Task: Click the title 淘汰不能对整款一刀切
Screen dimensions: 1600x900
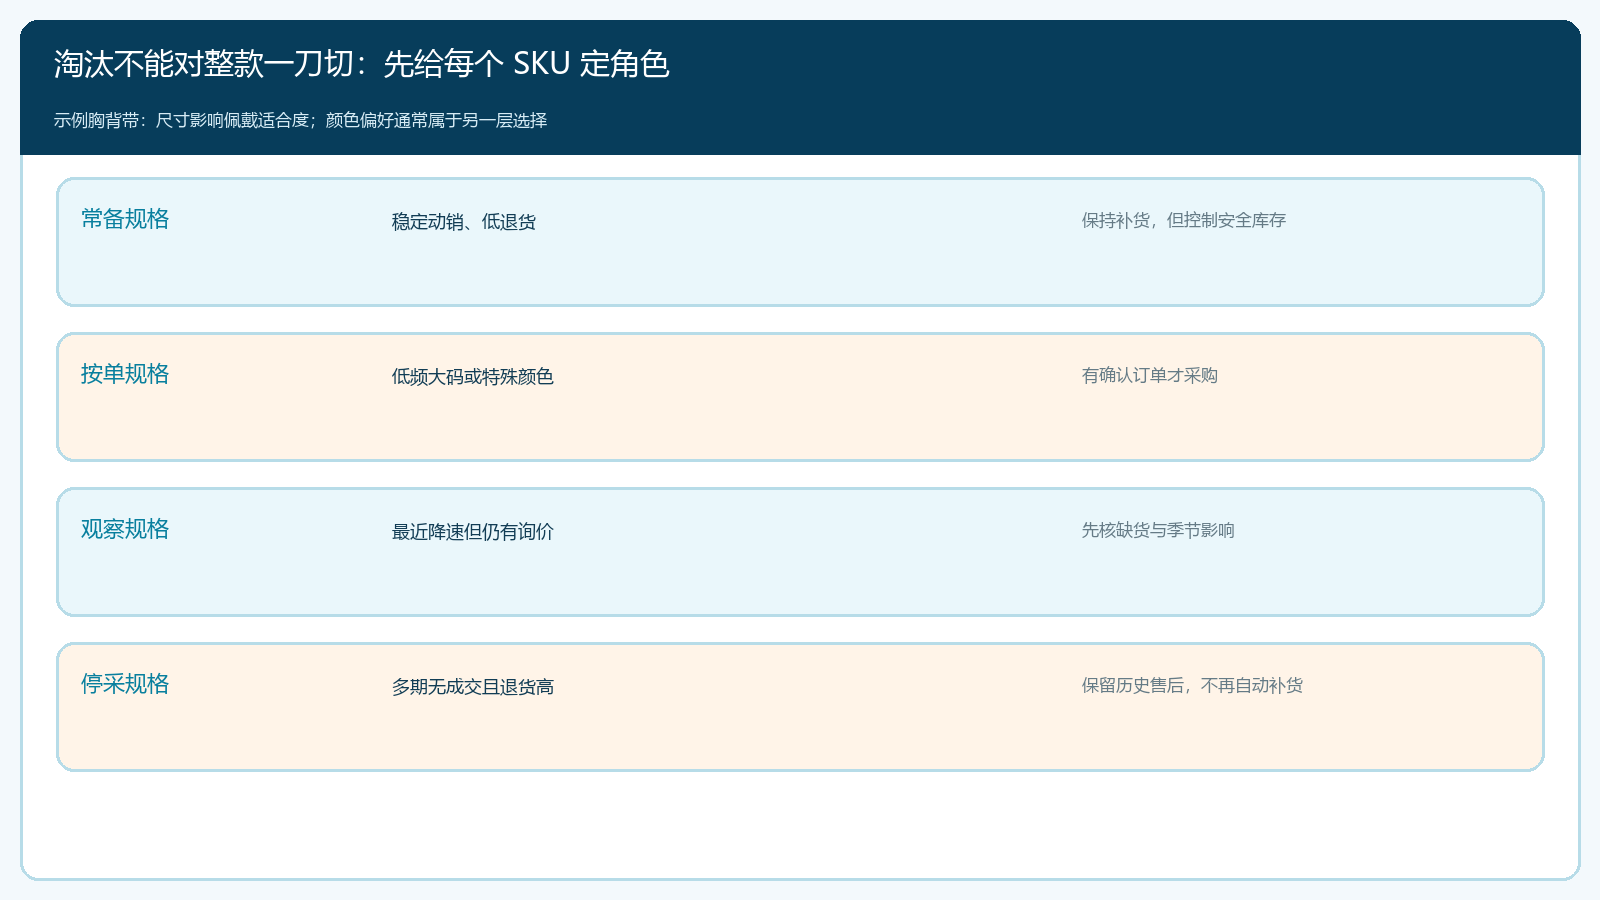Action: [x=204, y=64]
